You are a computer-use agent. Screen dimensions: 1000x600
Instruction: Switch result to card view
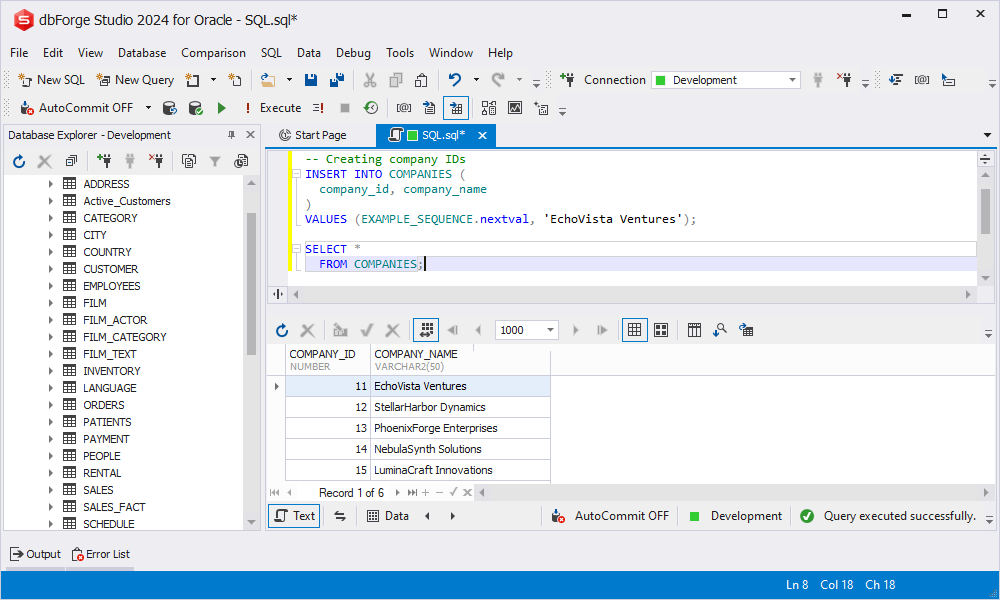click(x=661, y=330)
